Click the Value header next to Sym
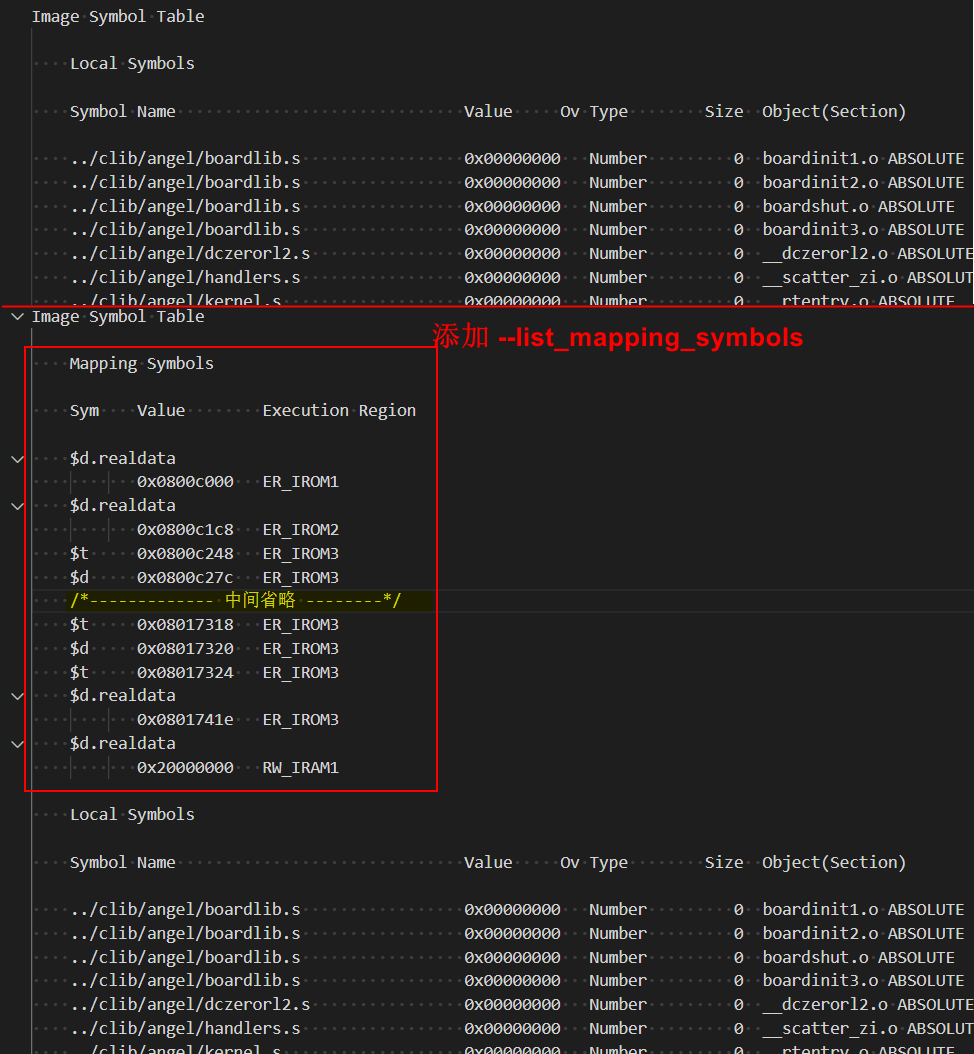 click(x=161, y=411)
